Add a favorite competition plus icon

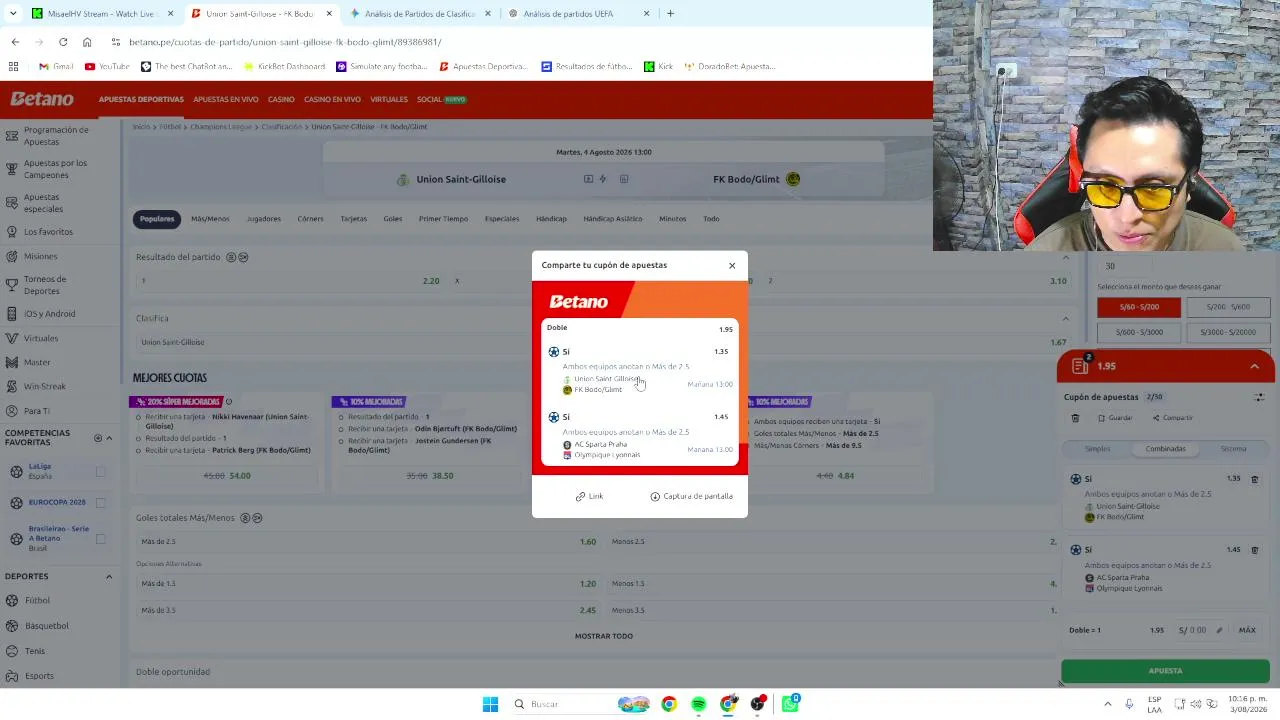click(x=97, y=438)
